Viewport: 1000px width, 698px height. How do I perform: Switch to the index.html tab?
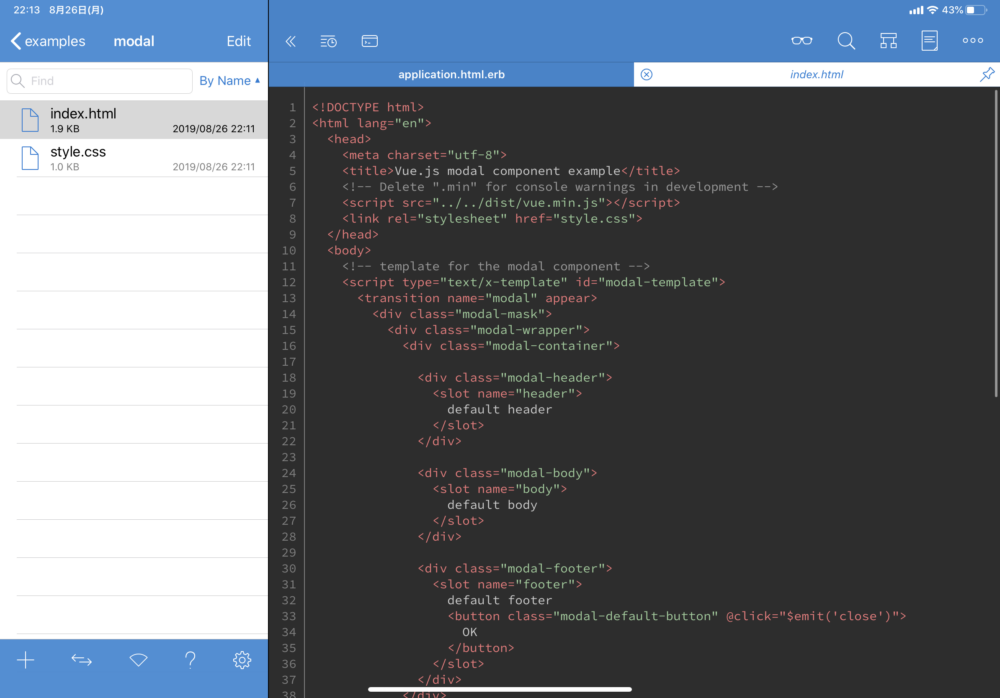click(x=816, y=73)
